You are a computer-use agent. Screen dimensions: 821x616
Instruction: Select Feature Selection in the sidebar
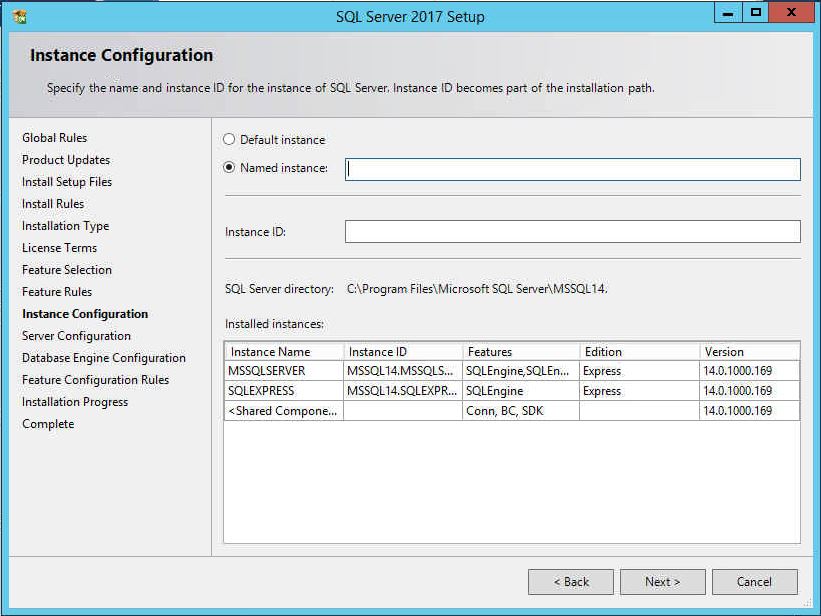pos(66,270)
